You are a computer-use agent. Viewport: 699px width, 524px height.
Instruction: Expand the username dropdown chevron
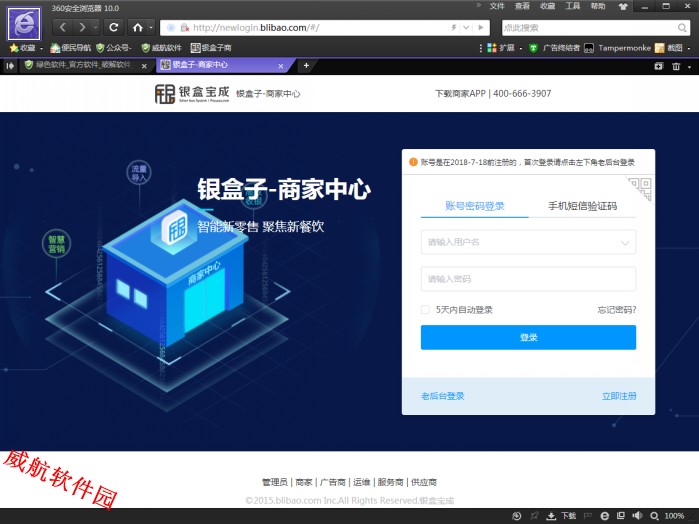[x=625, y=243]
